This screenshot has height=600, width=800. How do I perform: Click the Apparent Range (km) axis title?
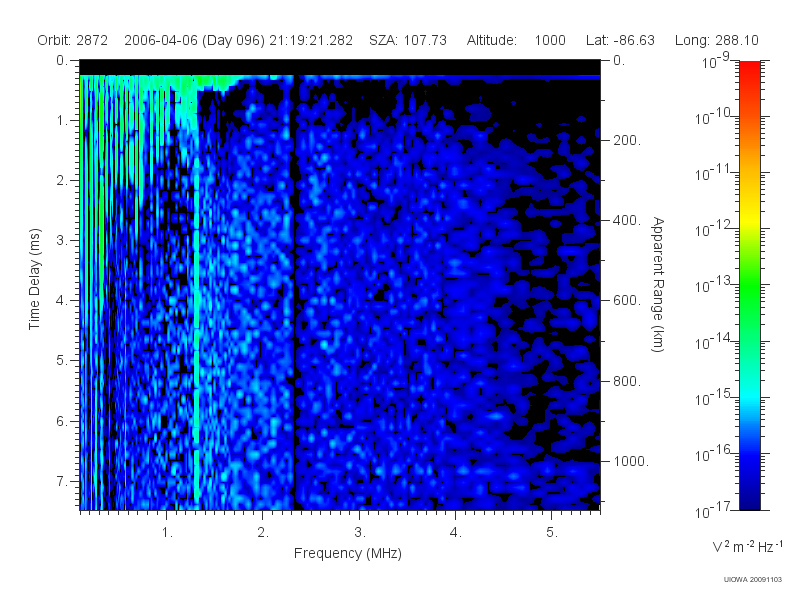[658, 284]
